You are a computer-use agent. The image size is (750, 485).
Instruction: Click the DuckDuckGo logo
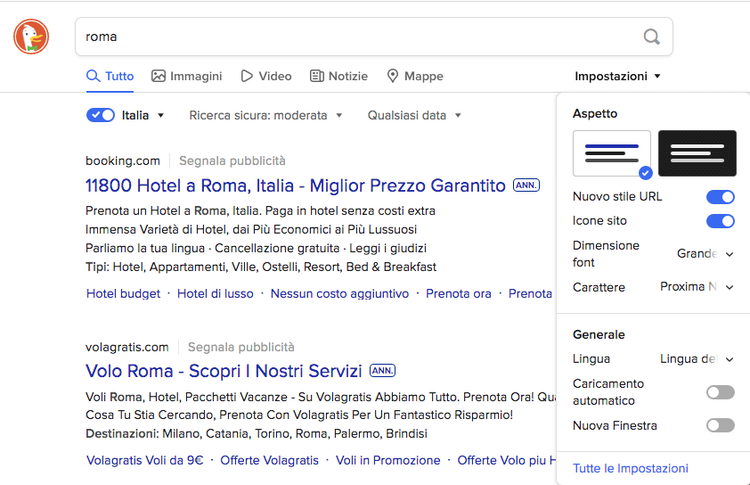[31, 37]
